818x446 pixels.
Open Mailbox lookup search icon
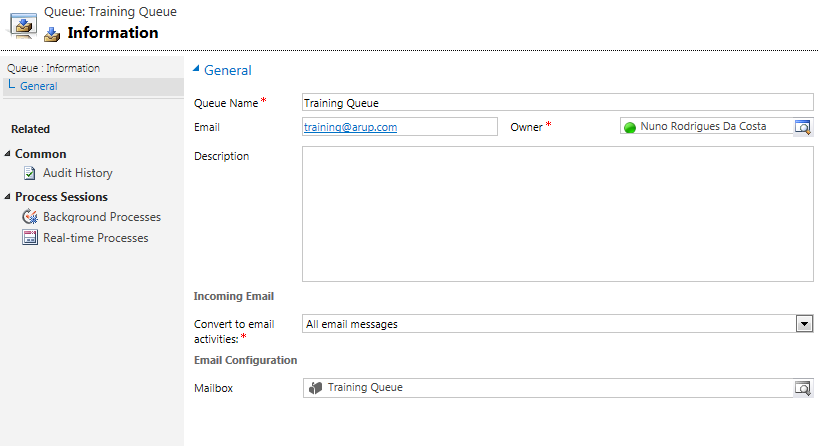[x=802, y=388]
